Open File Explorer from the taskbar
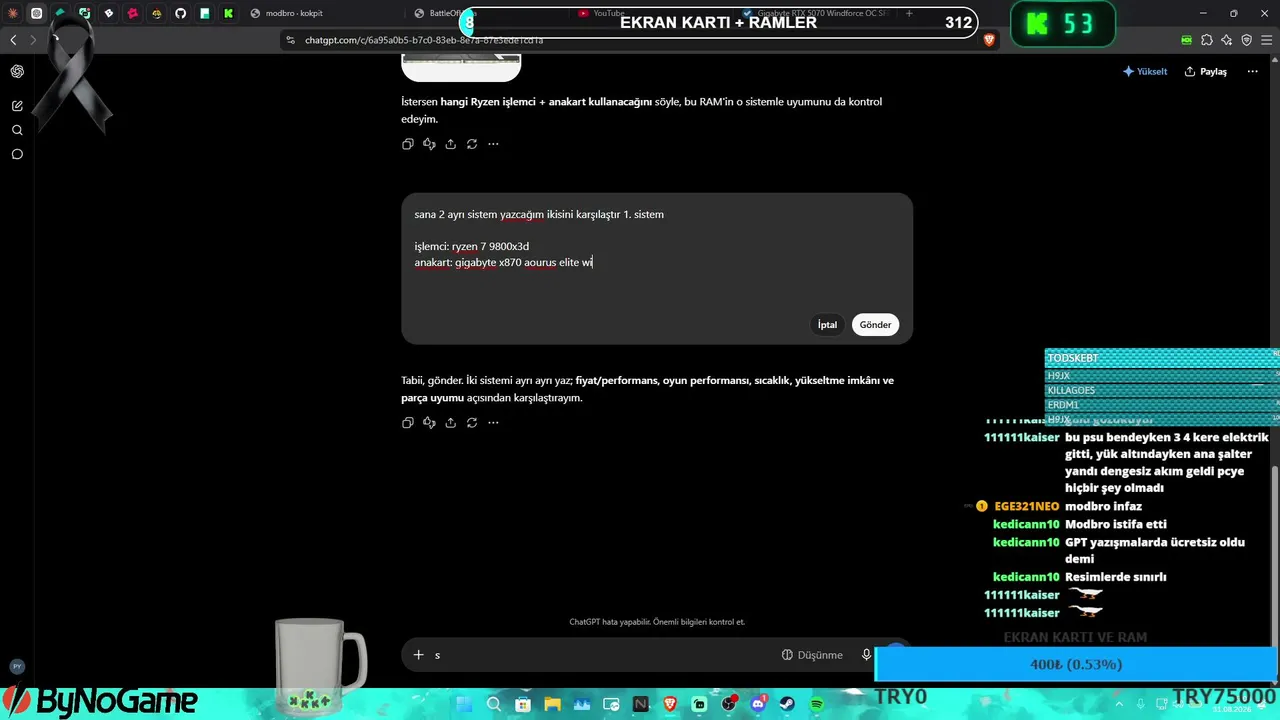1280x720 pixels. click(x=552, y=704)
